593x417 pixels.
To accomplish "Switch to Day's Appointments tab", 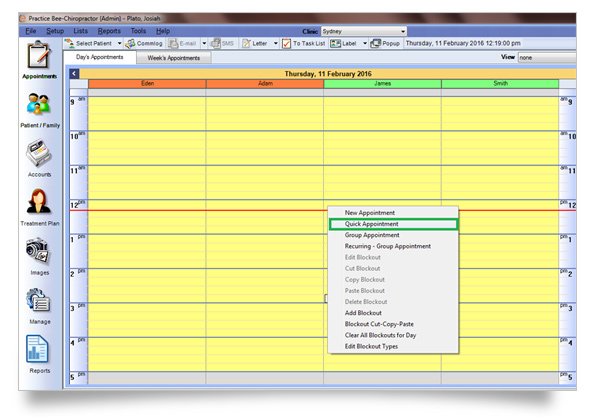I will [x=99, y=57].
